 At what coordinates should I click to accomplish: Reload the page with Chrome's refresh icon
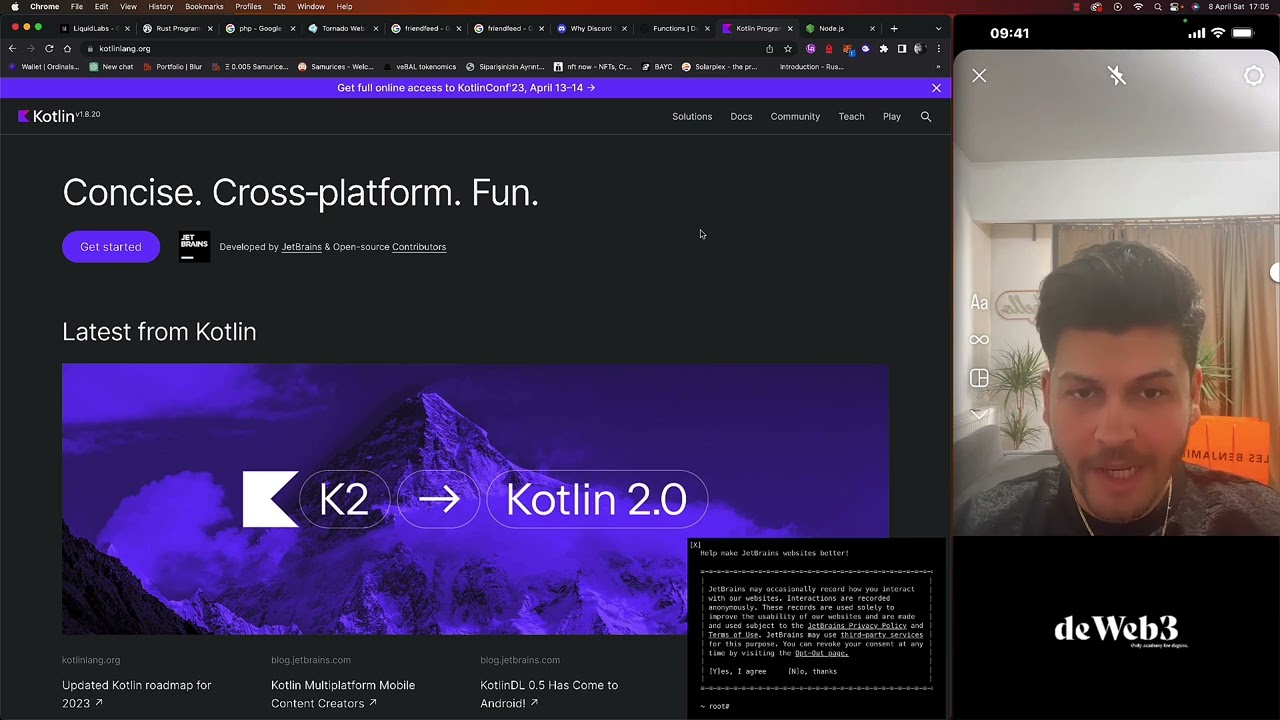click(49, 48)
